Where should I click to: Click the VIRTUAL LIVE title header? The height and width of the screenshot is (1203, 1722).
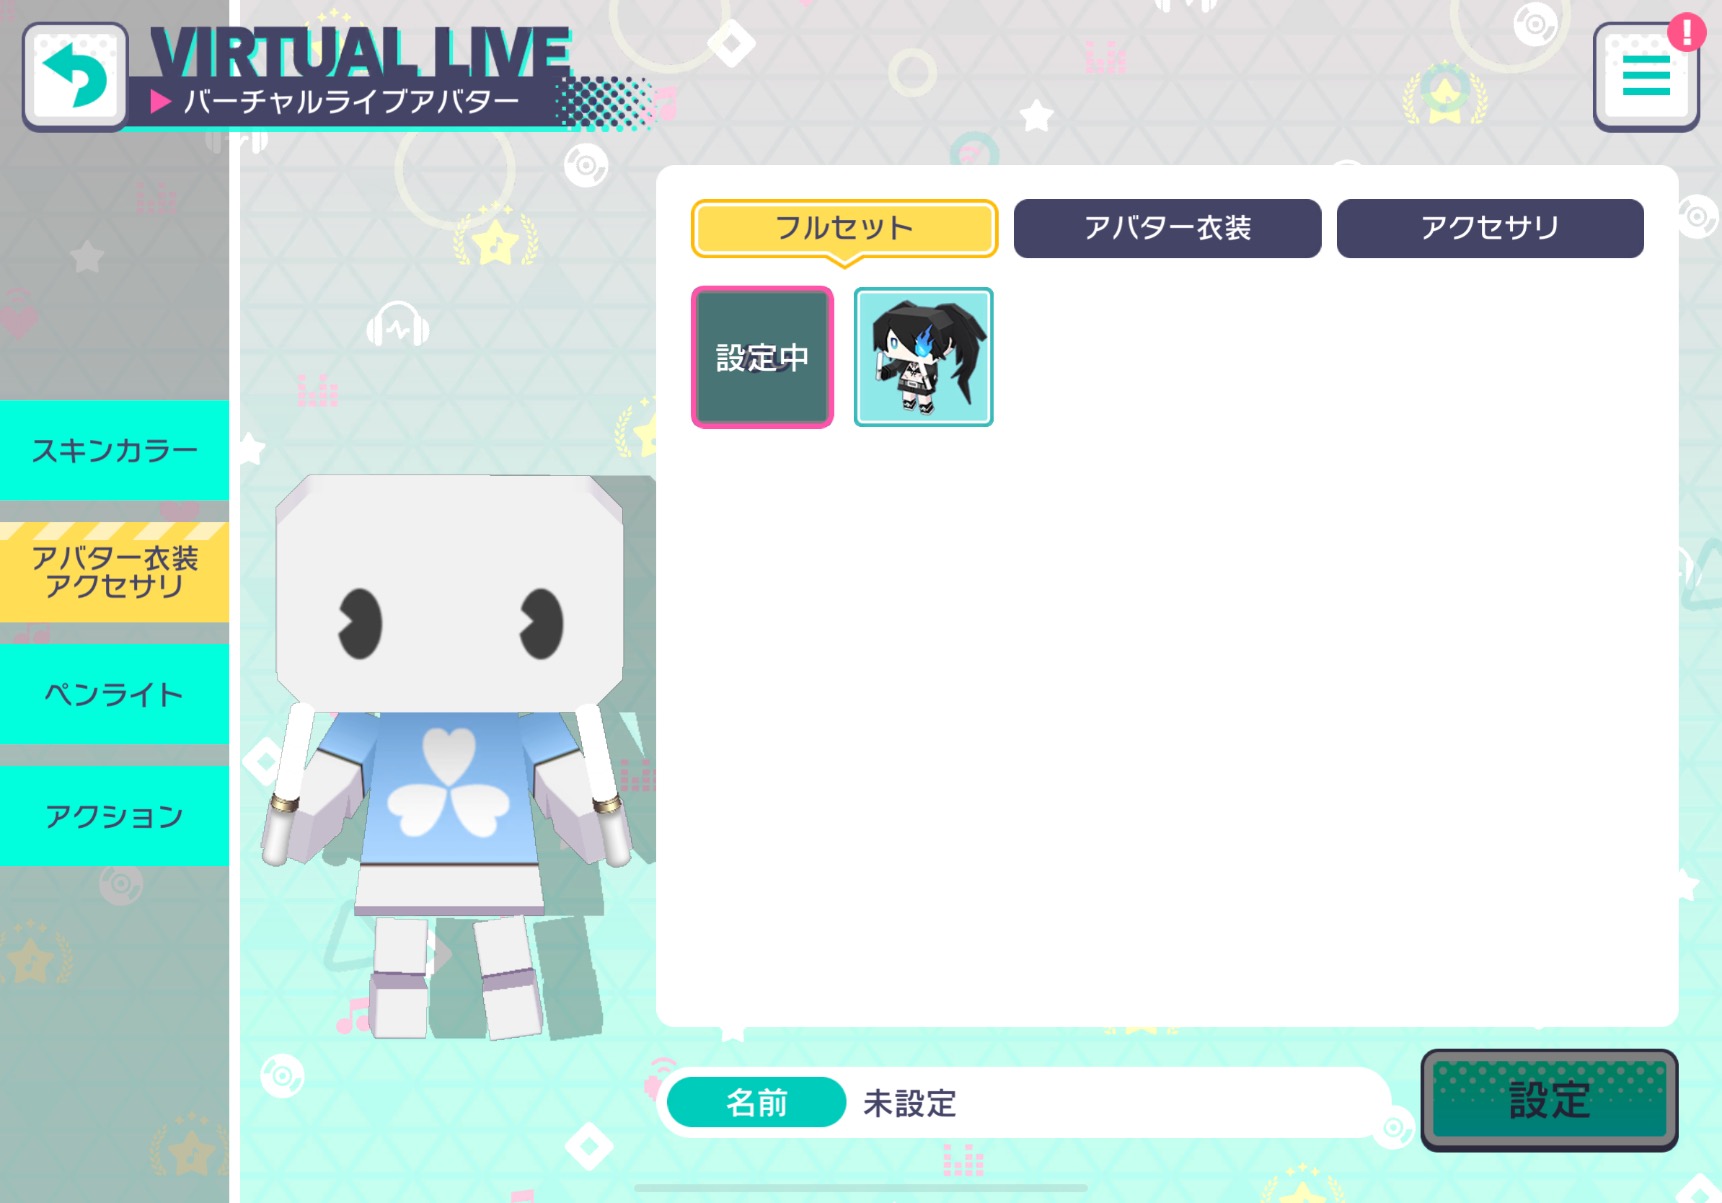pos(360,53)
